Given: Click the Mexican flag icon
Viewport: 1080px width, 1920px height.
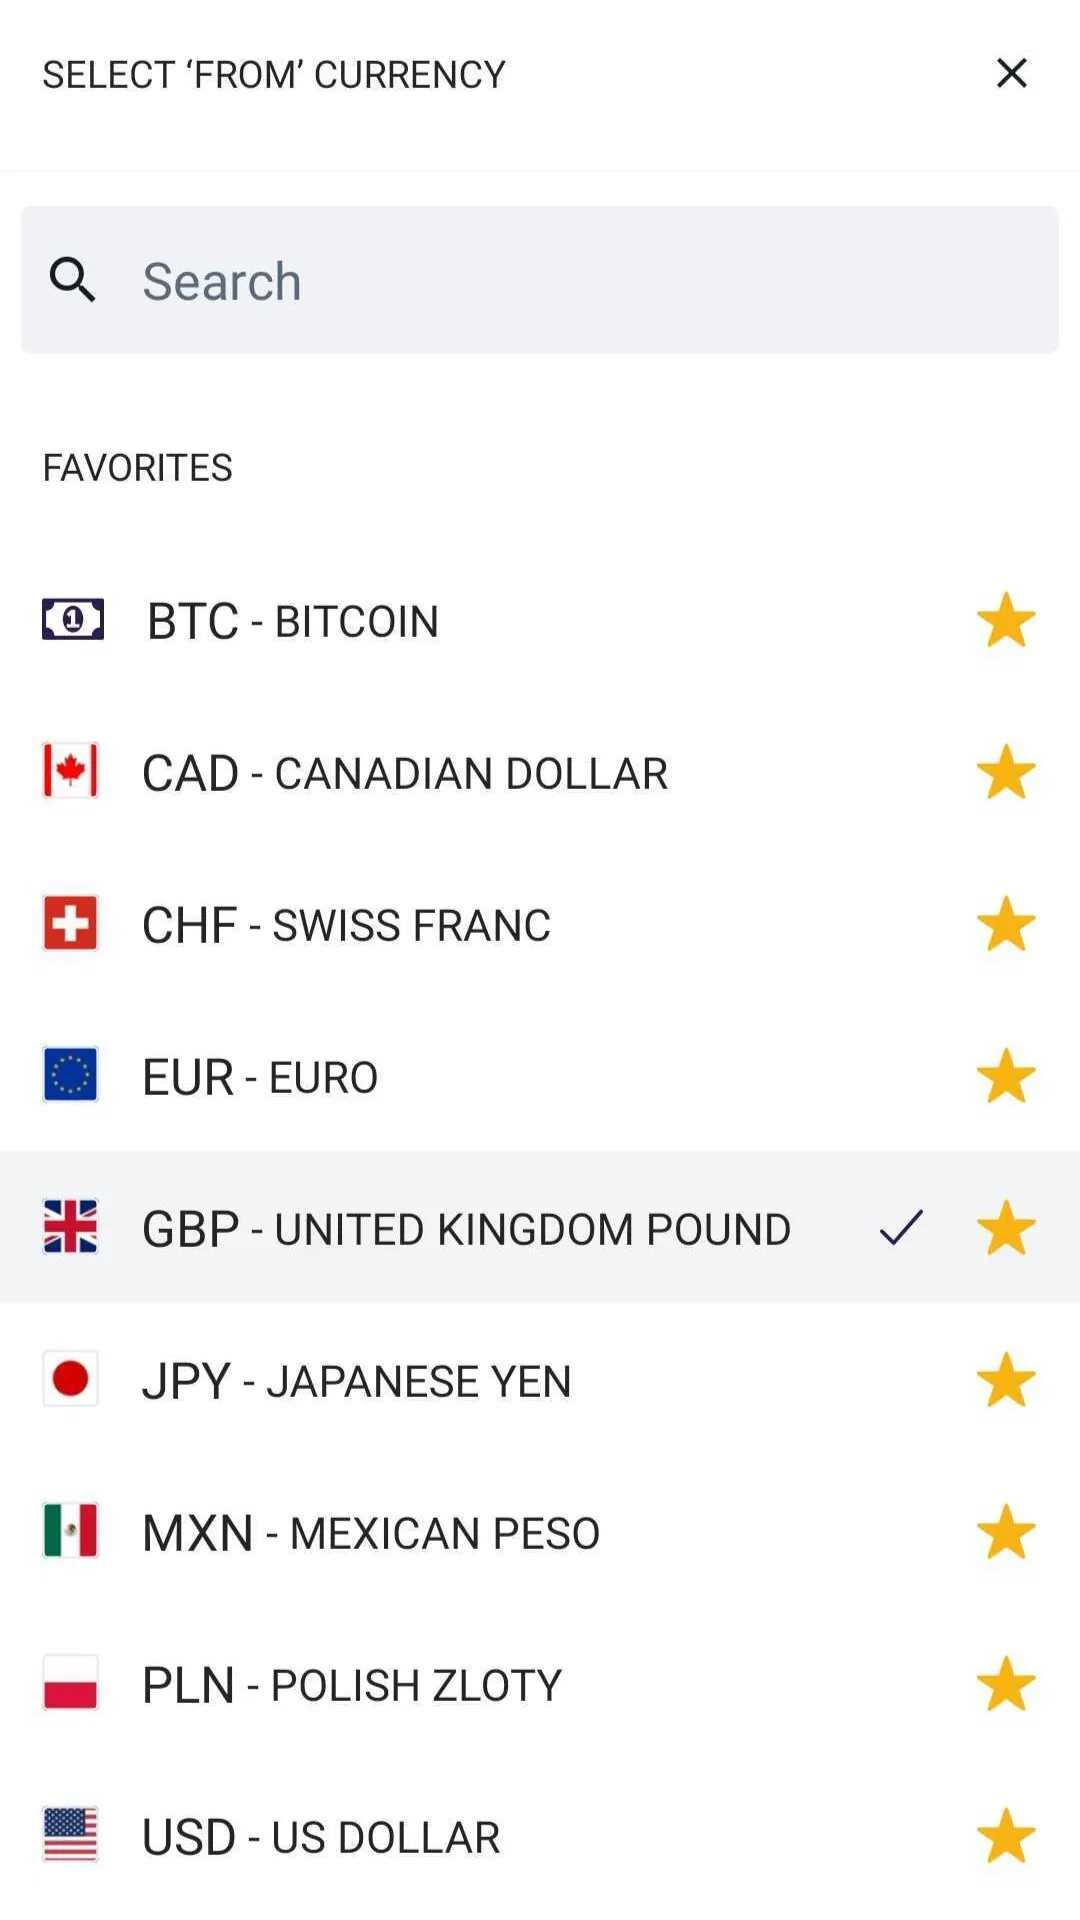Looking at the screenshot, I should pyautogui.click(x=70, y=1531).
